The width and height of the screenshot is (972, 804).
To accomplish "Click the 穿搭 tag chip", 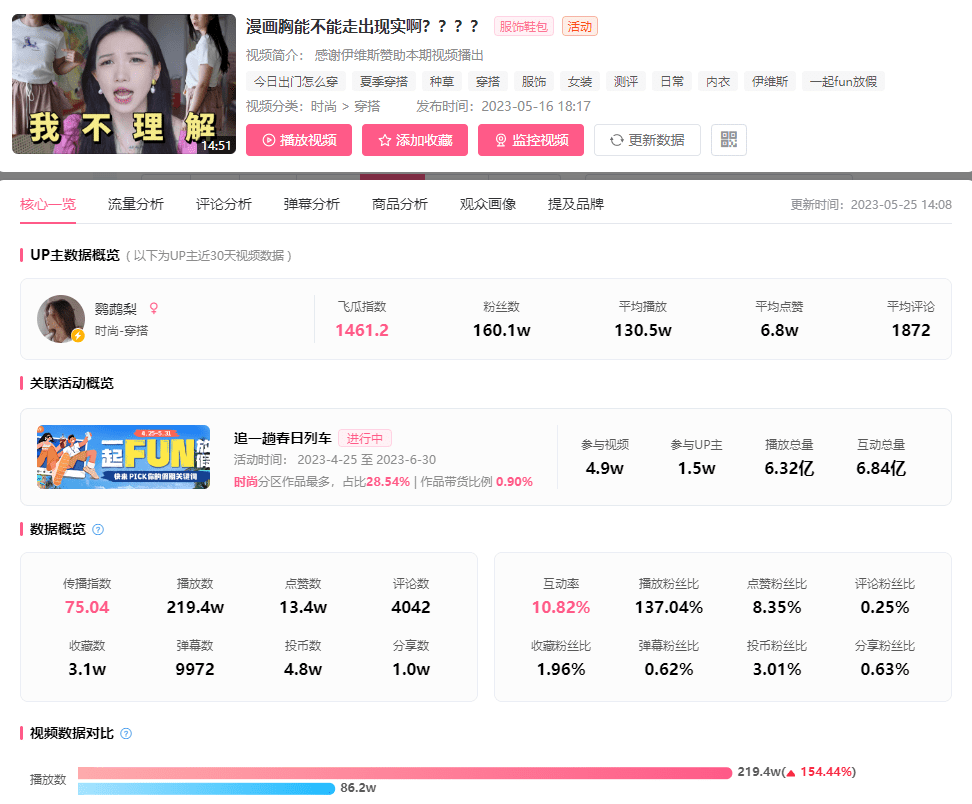I will [488, 81].
